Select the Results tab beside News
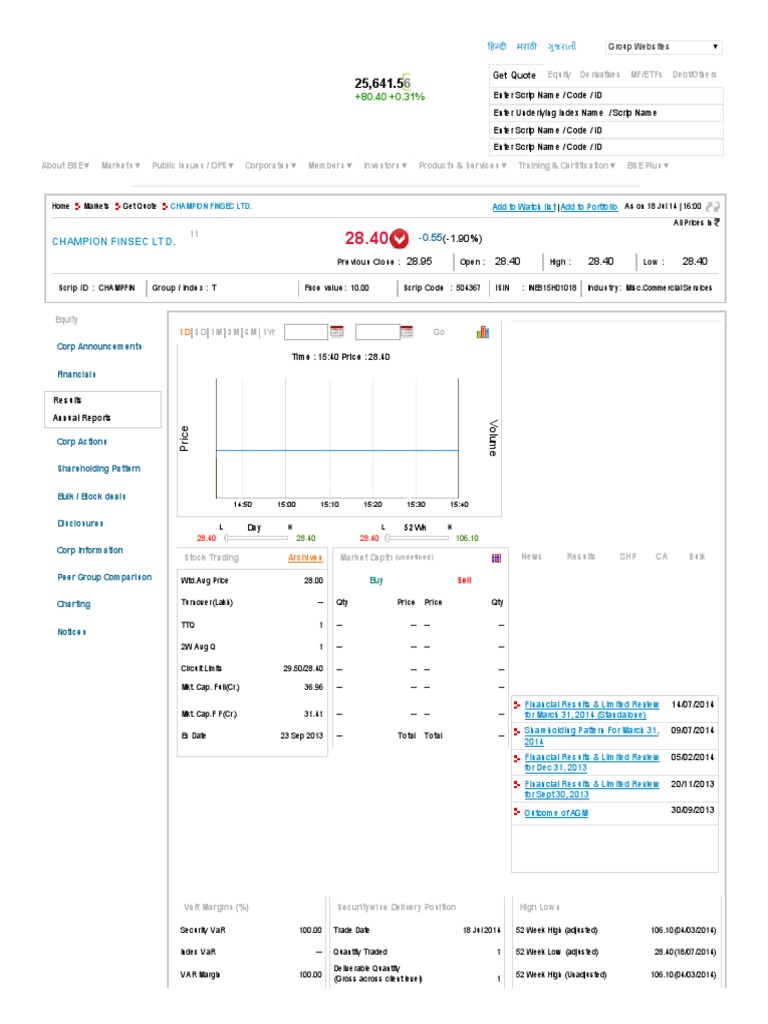Viewport: 768px width, 1024px height. 581,556
